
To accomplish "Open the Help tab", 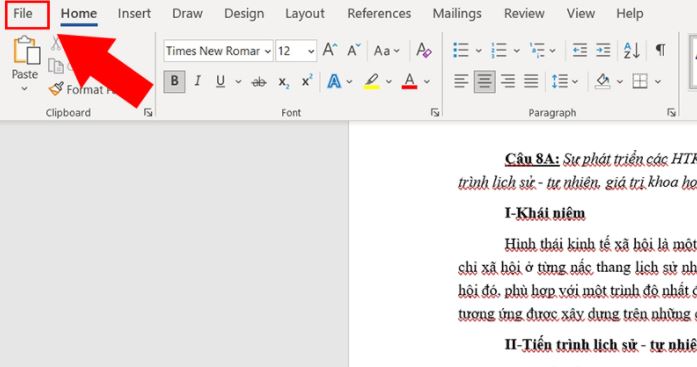I will coord(629,14).
